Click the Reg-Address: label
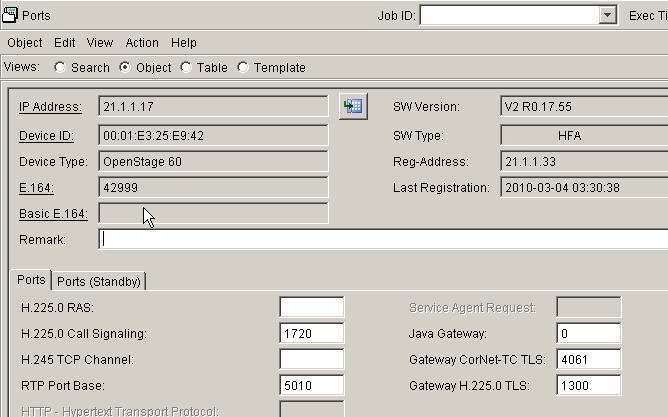 431,162
